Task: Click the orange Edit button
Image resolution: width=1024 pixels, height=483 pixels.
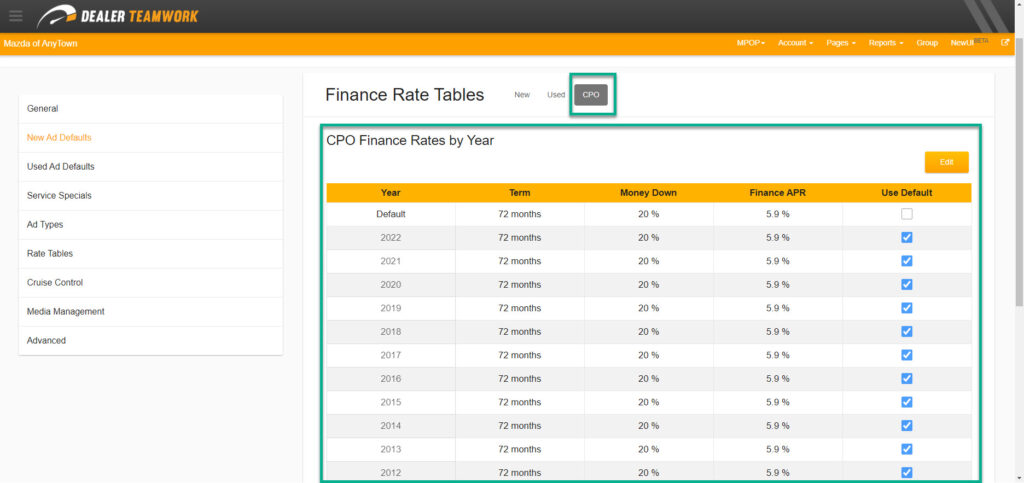Action: pyautogui.click(x=946, y=162)
